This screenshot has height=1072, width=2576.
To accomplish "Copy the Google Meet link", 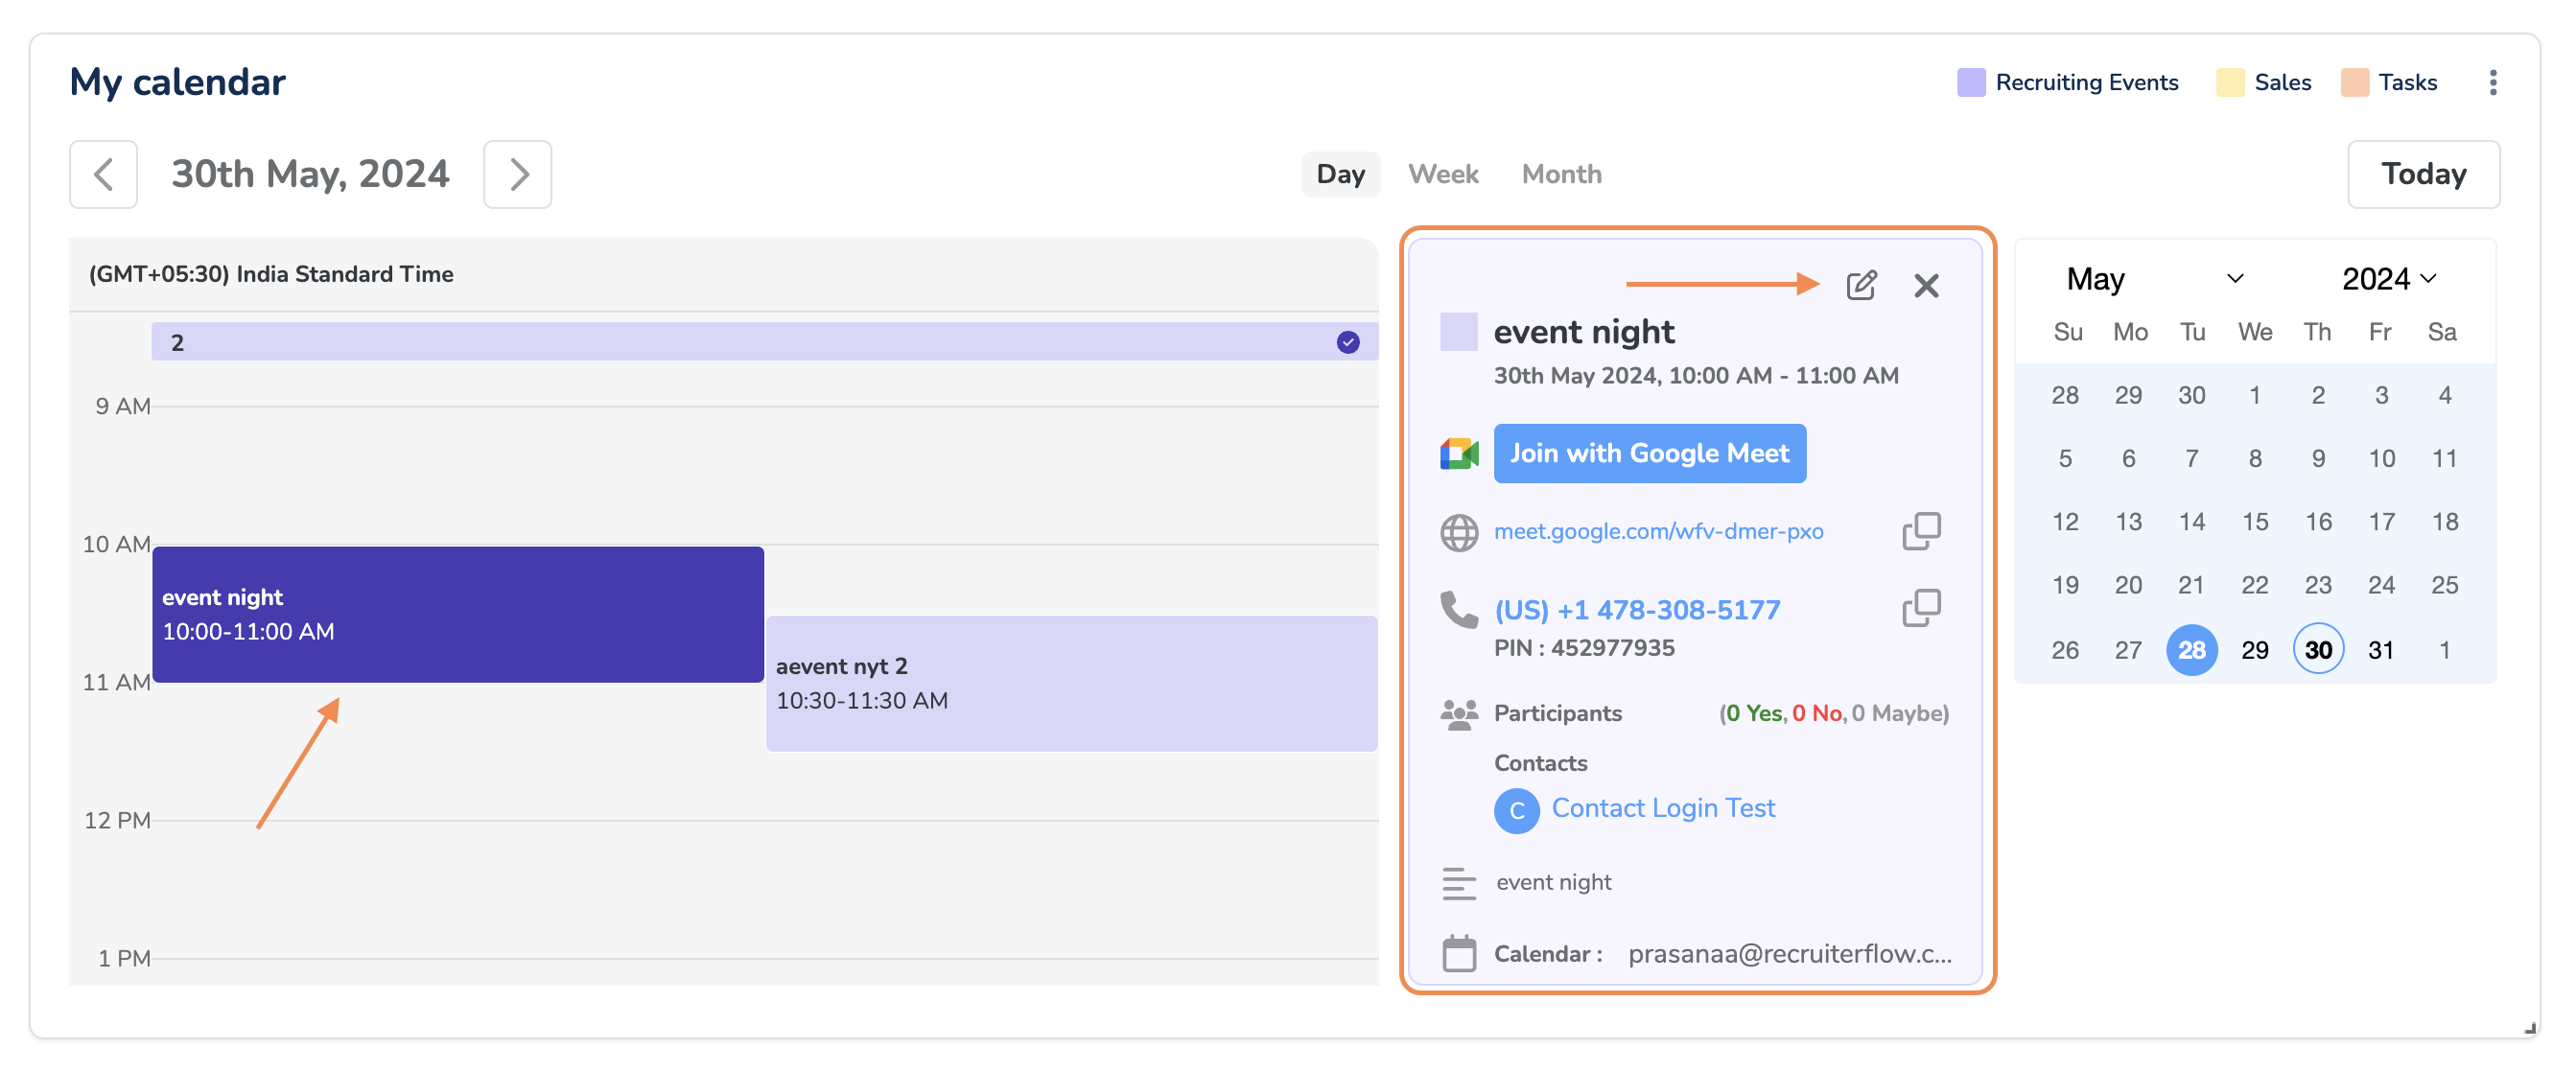I will [1920, 531].
